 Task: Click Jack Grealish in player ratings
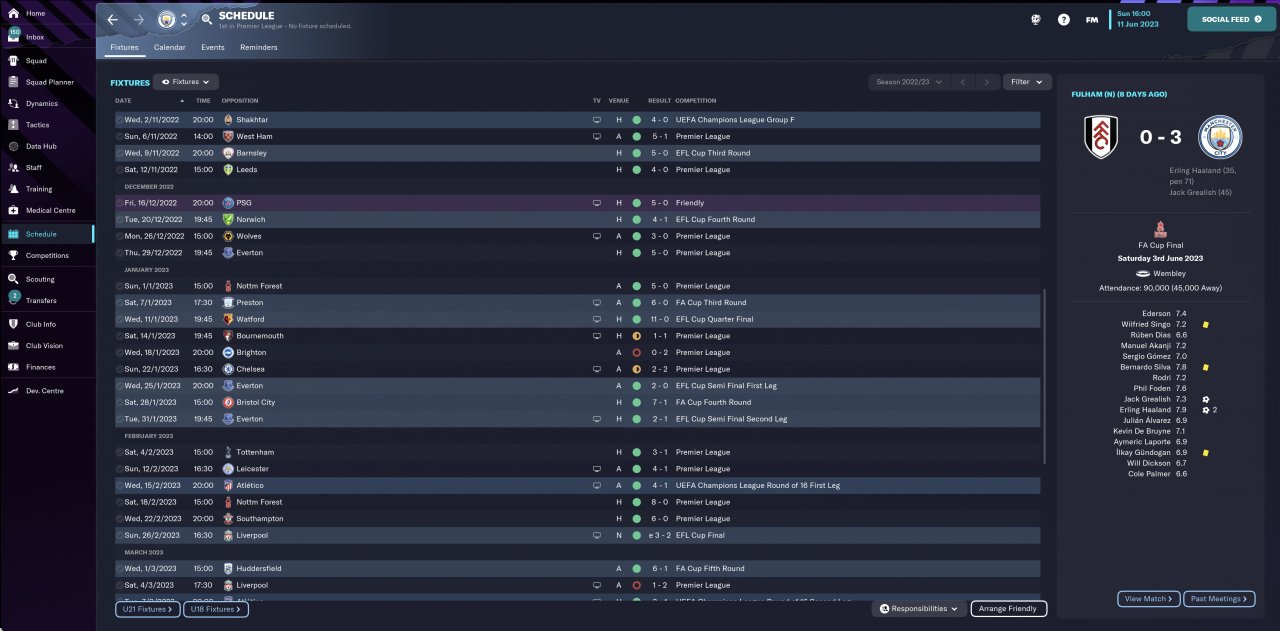(x=1146, y=399)
